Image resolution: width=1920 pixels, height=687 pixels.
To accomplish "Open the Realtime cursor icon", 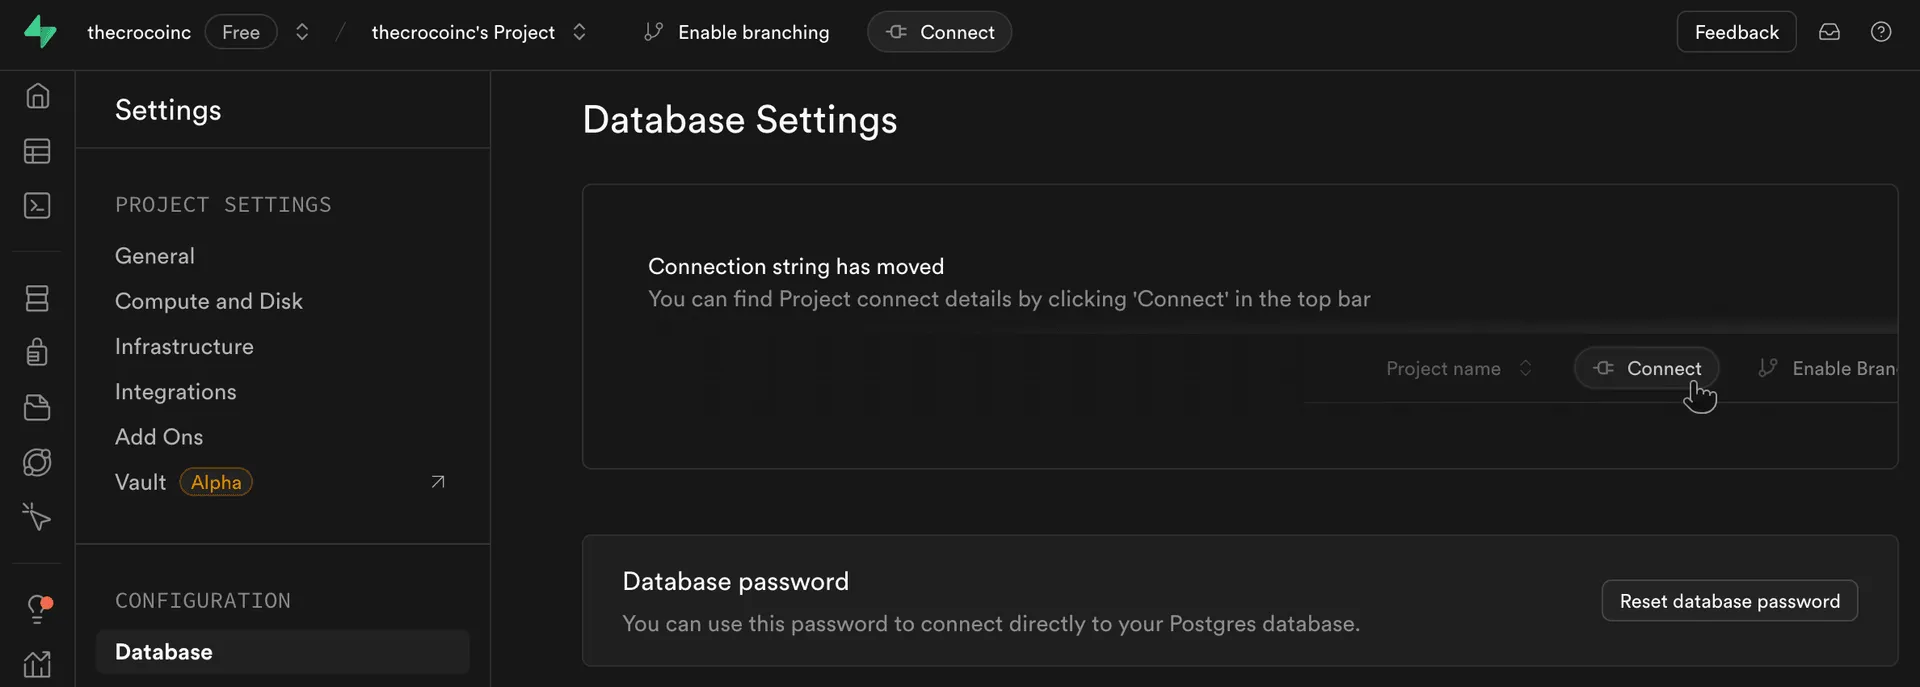I will coord(37,516).
